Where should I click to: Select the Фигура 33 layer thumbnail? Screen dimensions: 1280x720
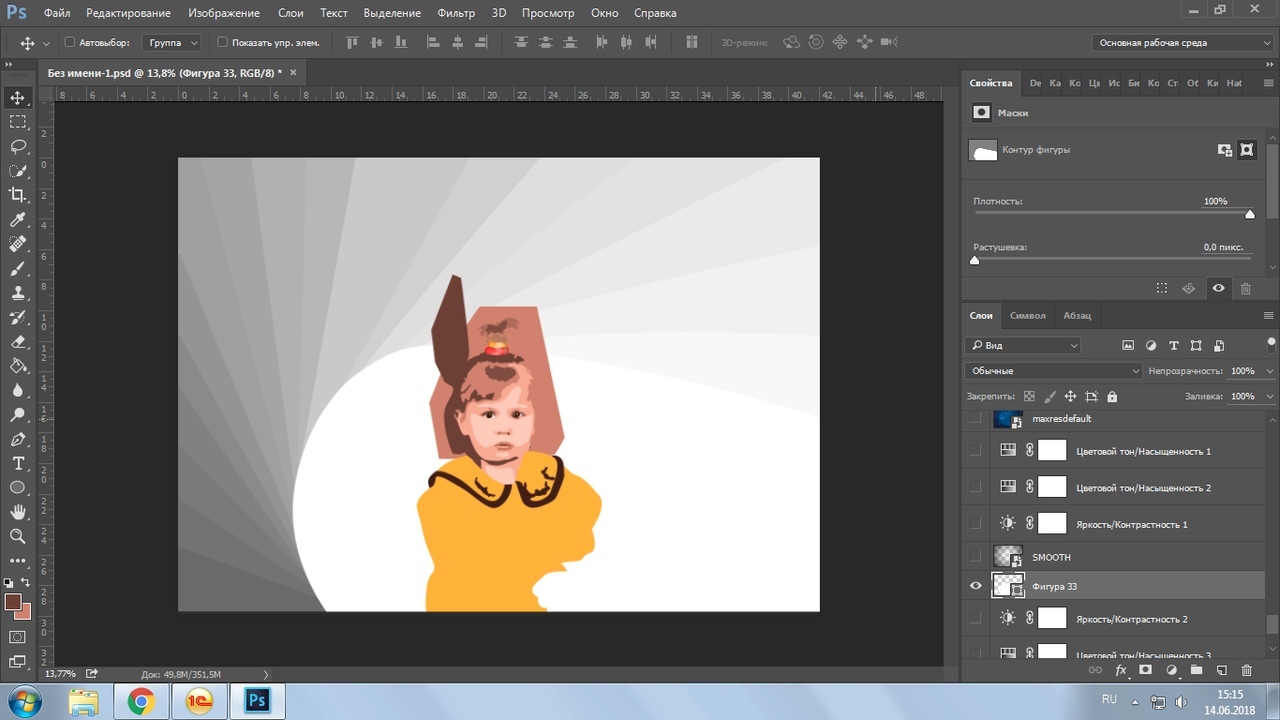pos(1008,586)
